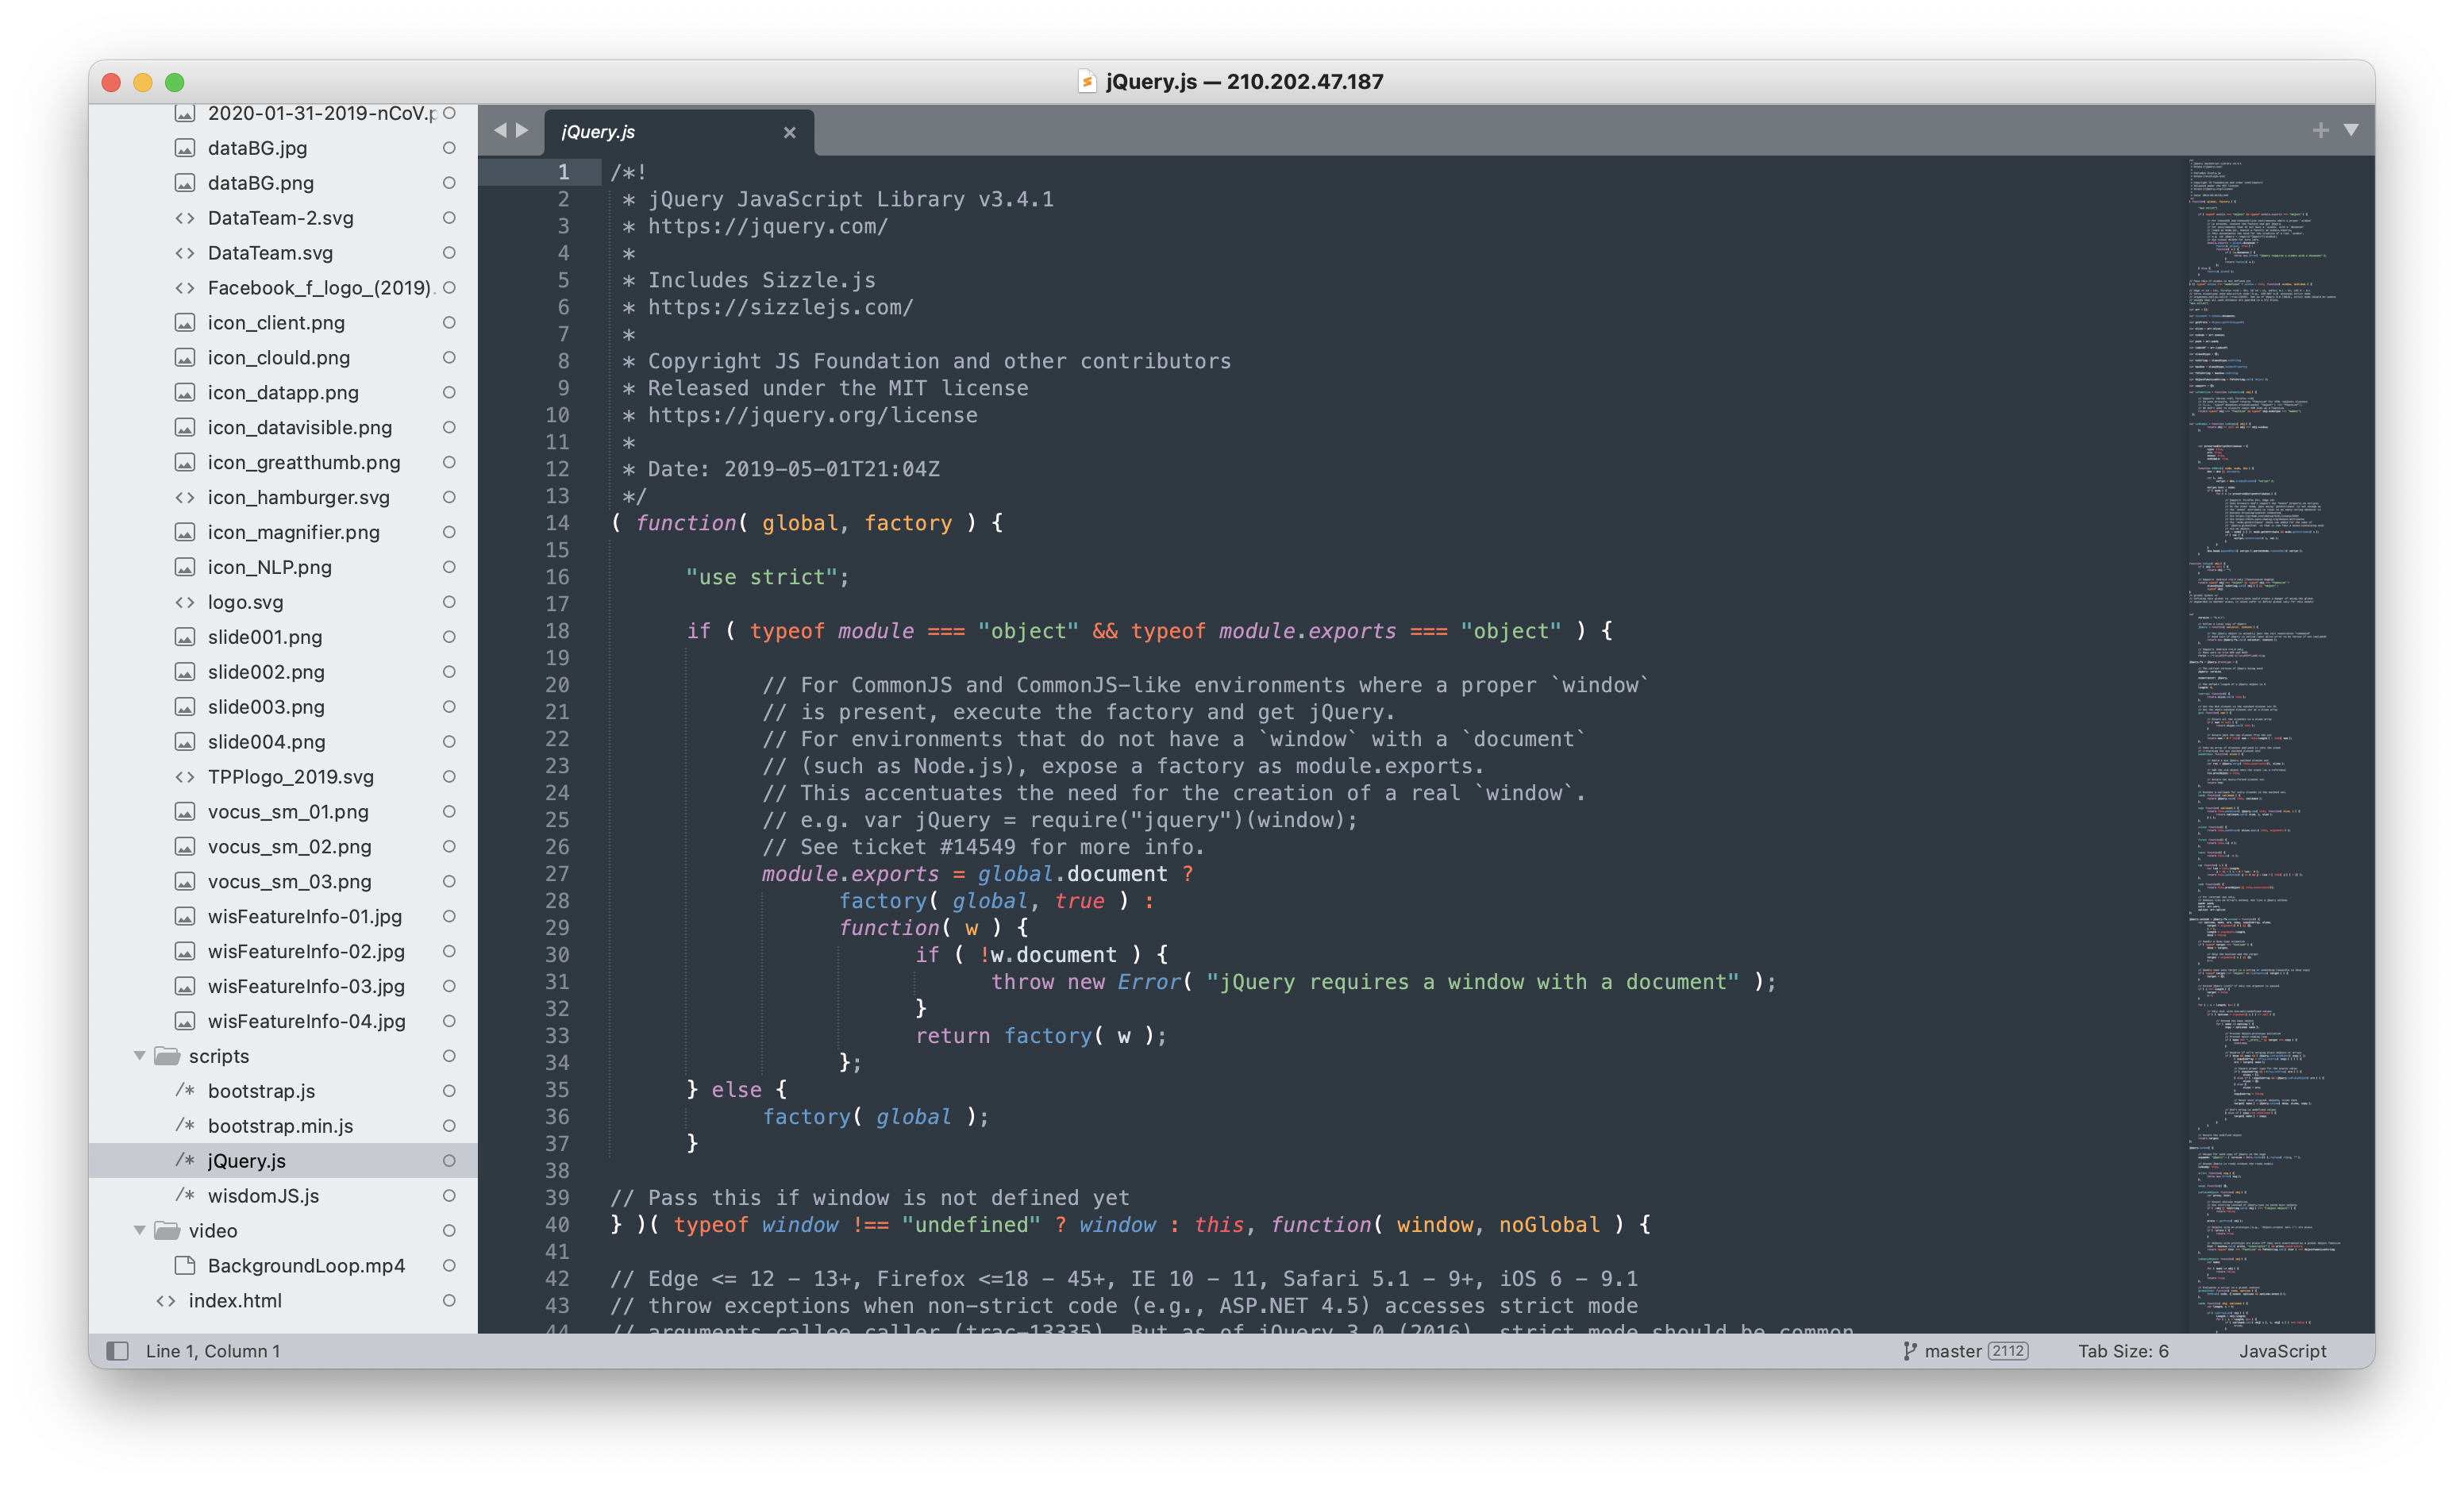Place cursor on "use strict" line

pyautogui.click(x=767, y=577)
